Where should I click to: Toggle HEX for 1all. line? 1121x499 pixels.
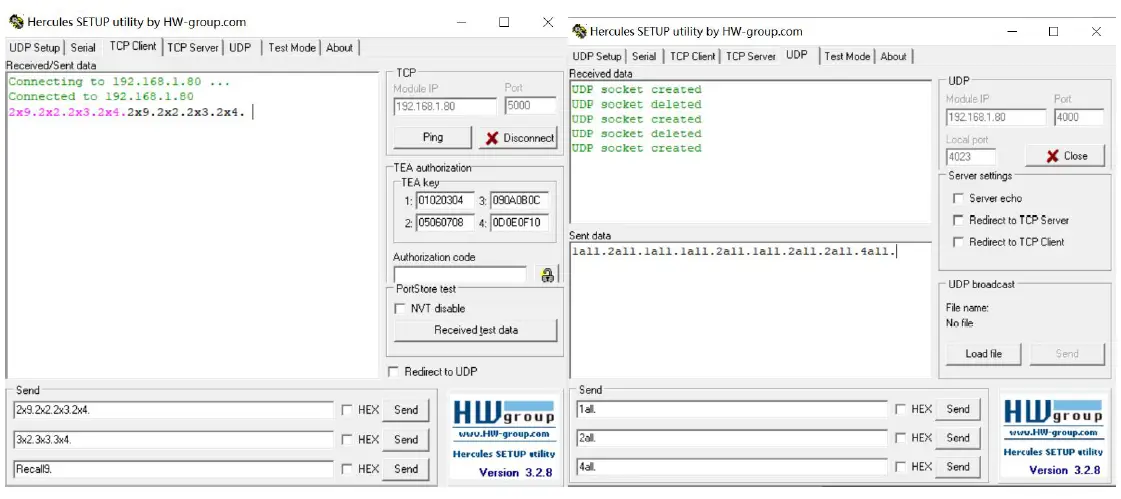click(900, 409)
